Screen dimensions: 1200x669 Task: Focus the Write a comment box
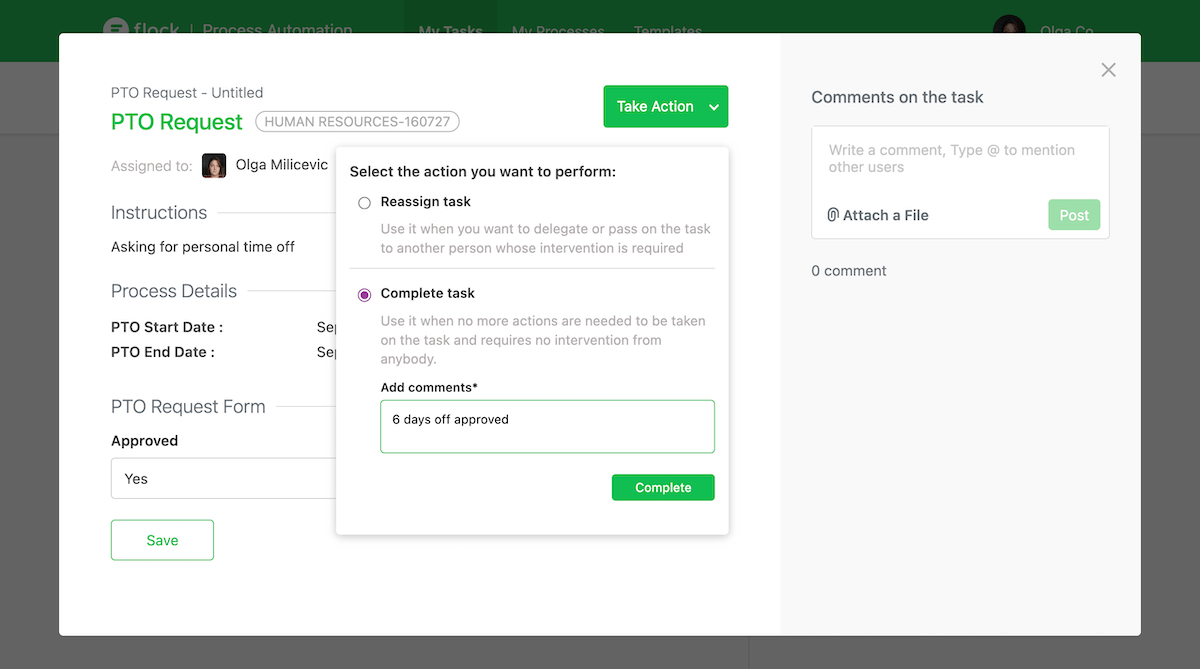[959, 160]
